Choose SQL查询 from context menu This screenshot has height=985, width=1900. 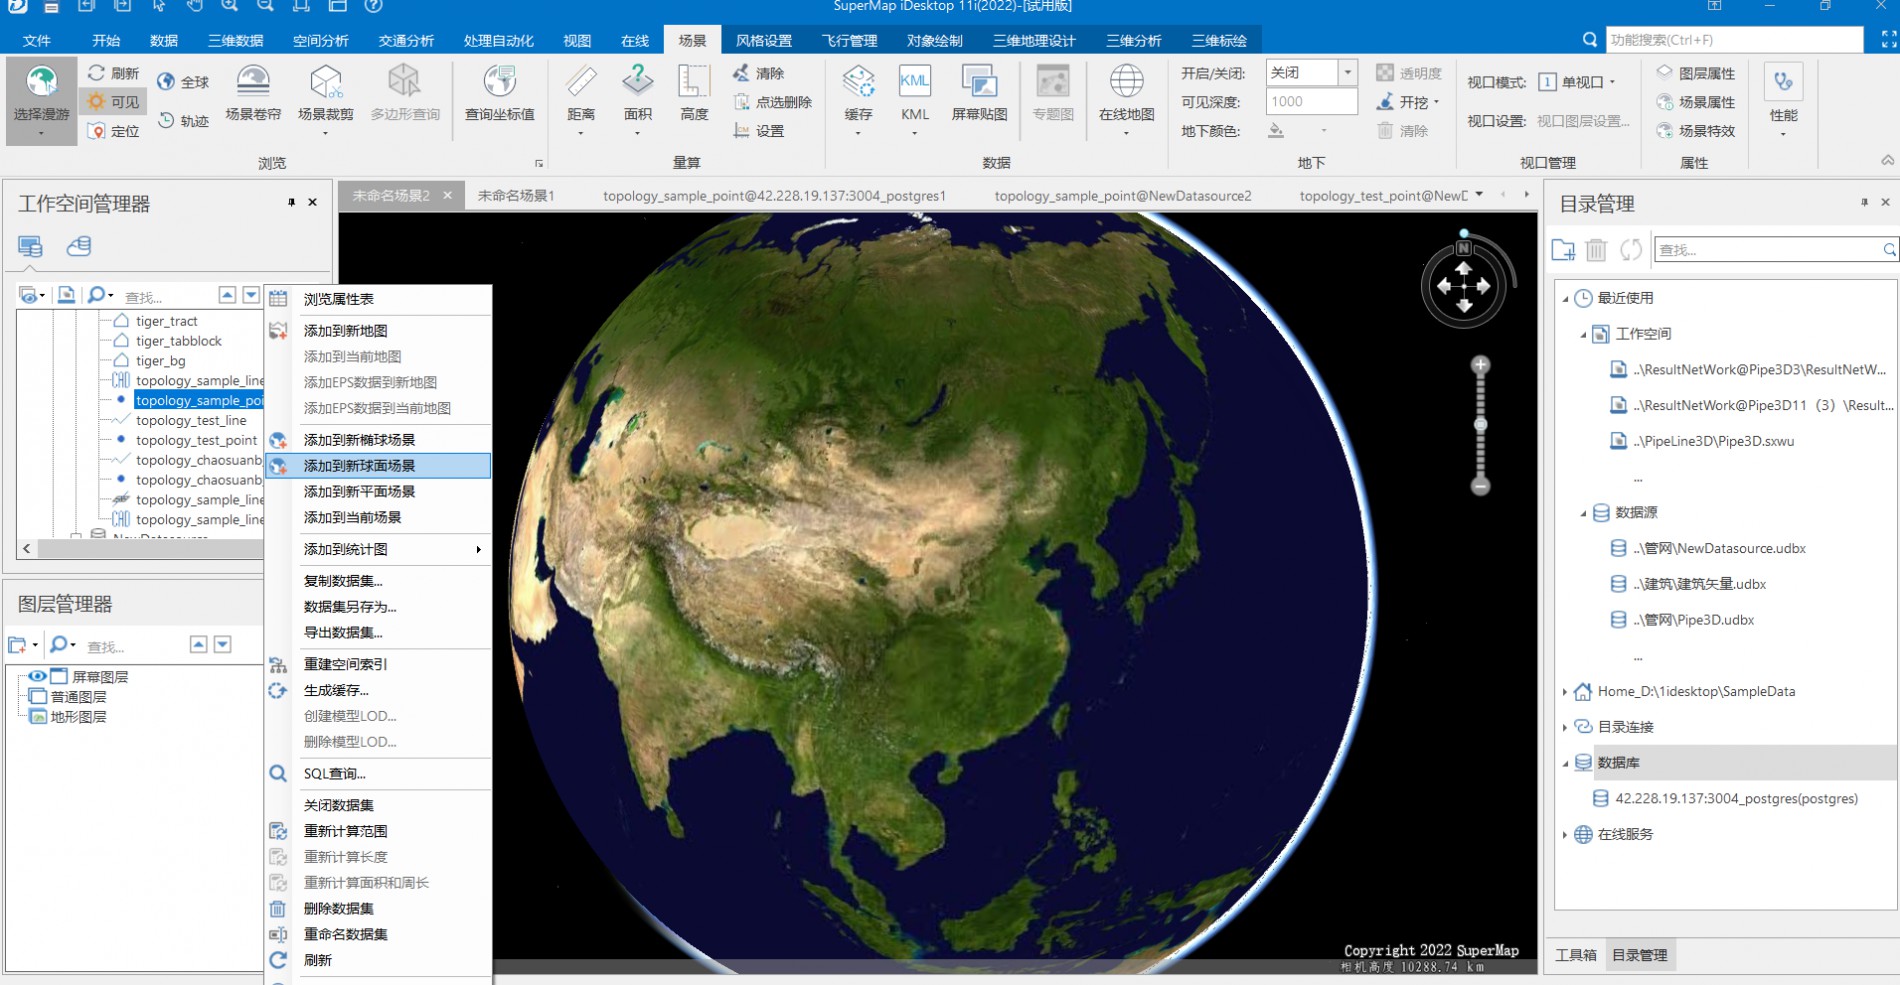click(378, 774)
